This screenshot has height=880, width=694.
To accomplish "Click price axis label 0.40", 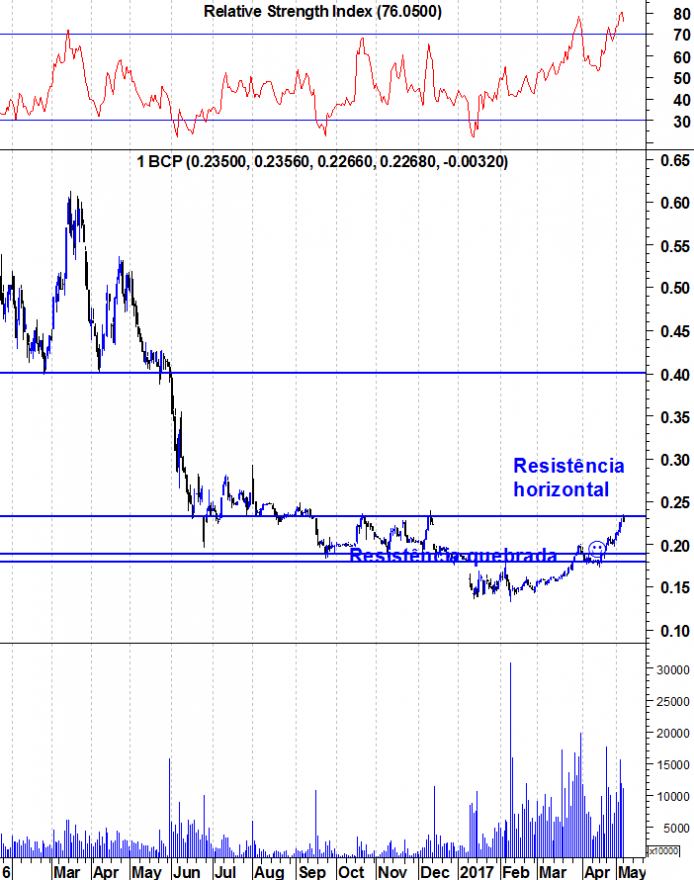I will click(x=675, y=374).
